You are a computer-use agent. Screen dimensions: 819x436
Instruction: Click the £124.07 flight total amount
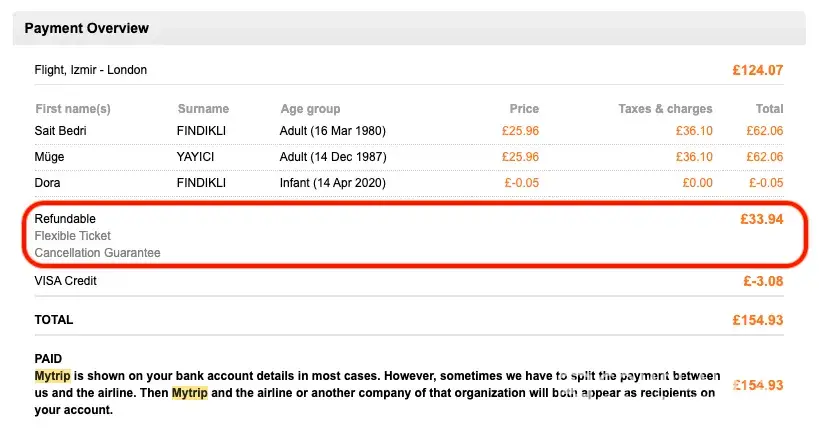pyautogui.click(x=756, y=70)
